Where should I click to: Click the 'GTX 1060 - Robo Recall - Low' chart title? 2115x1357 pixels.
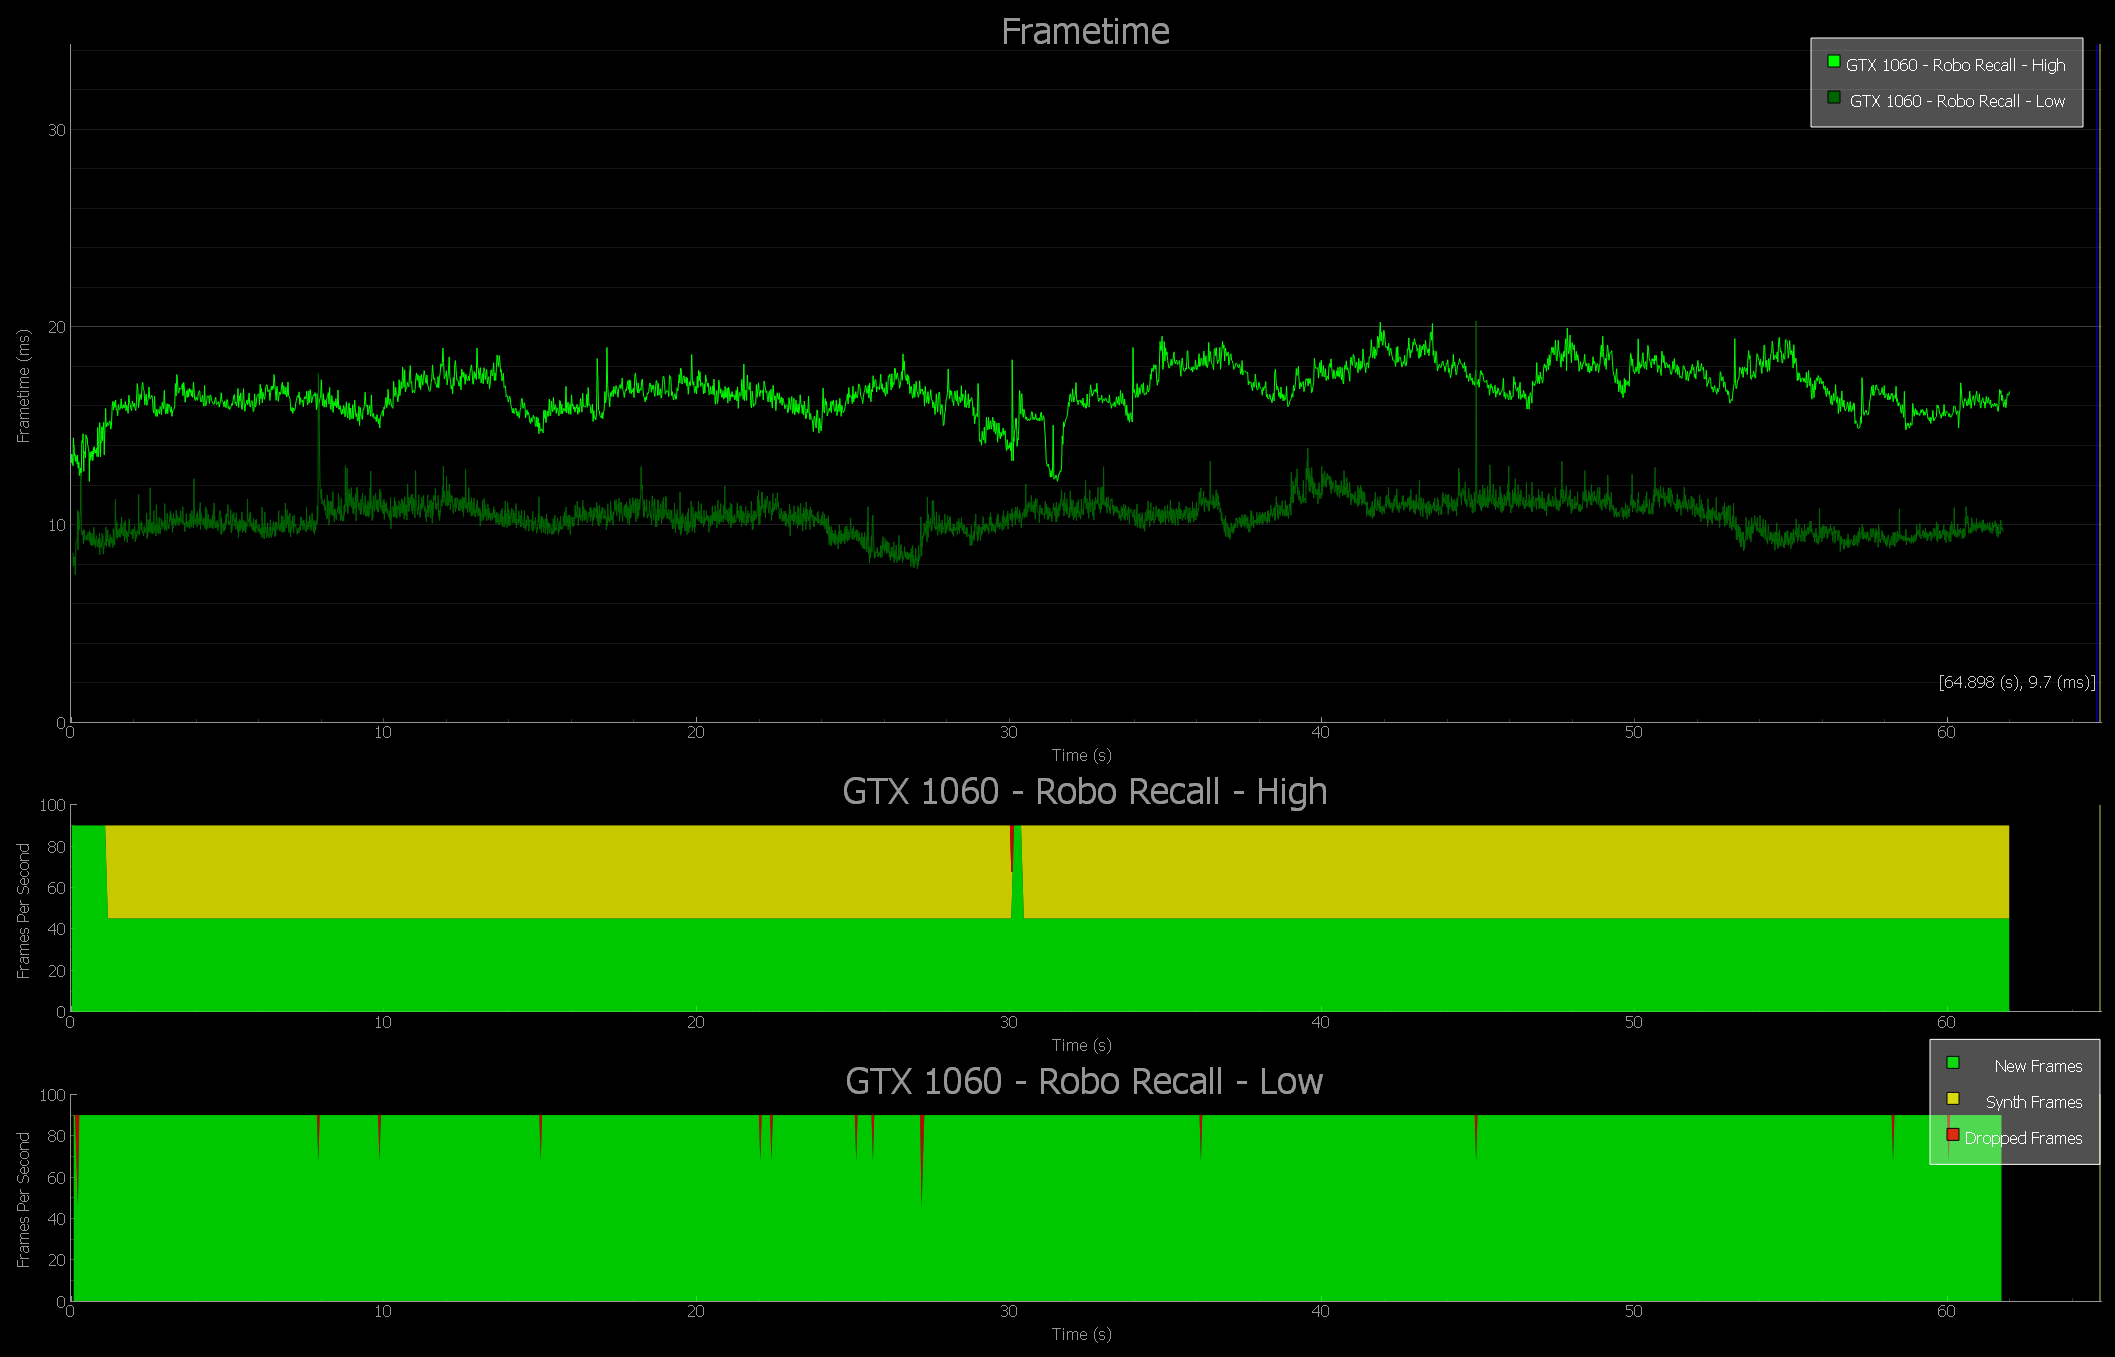click(x=1084, y=1081)
